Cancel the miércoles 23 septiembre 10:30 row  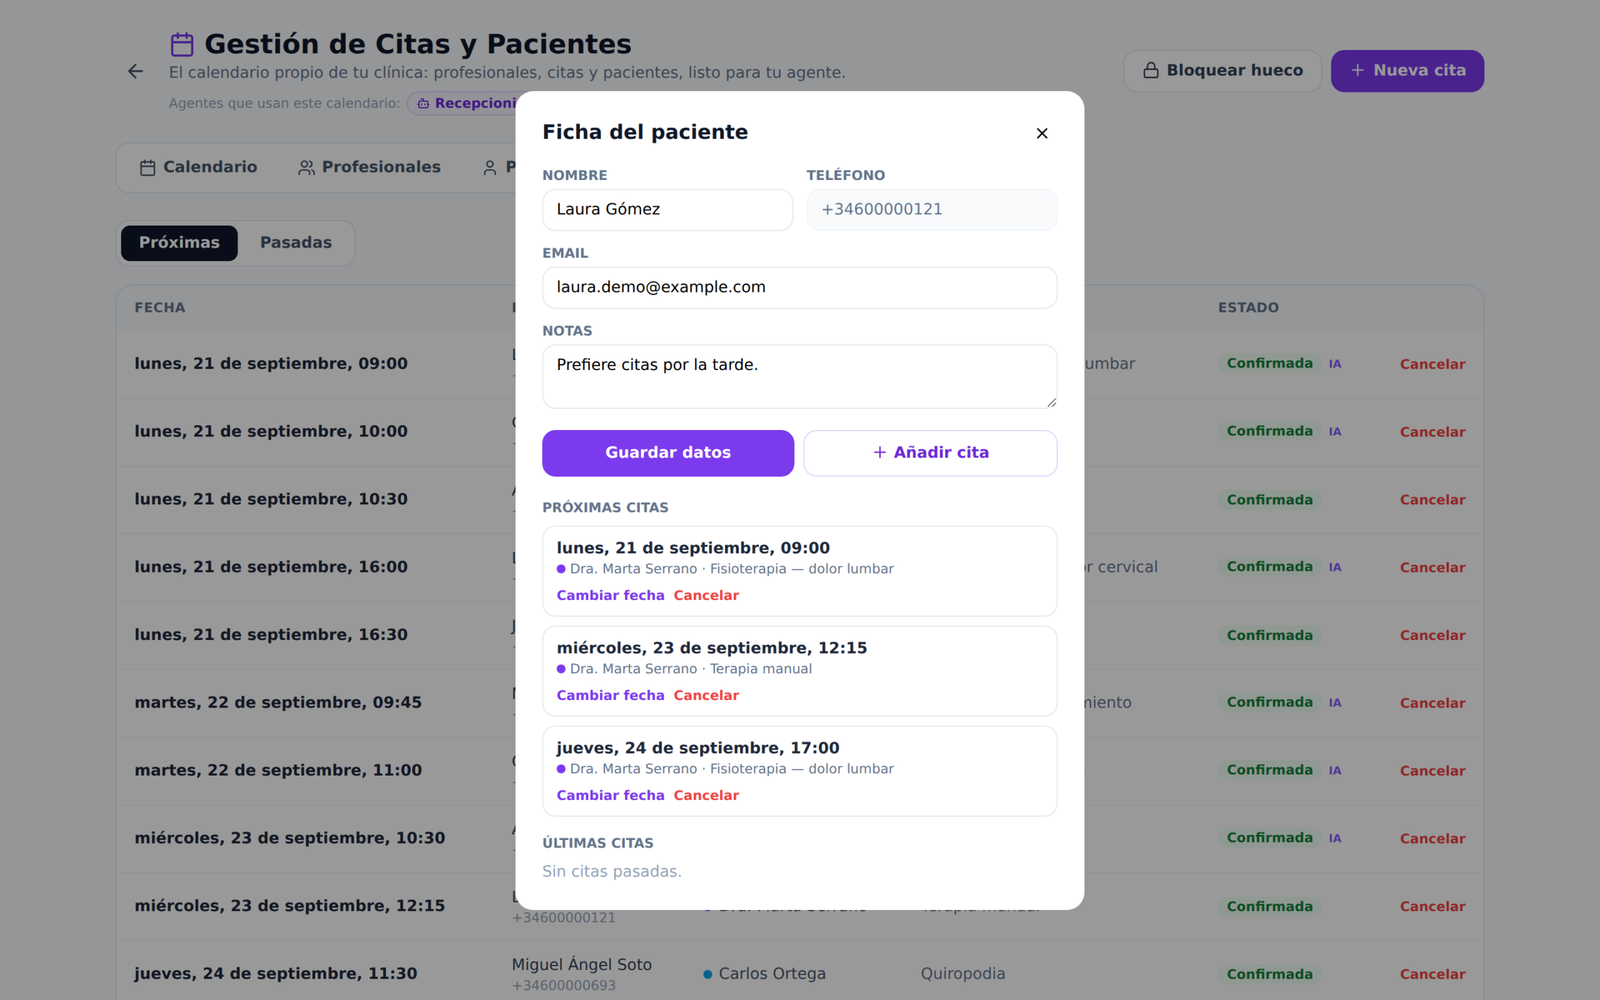[x=1432, y=839]
